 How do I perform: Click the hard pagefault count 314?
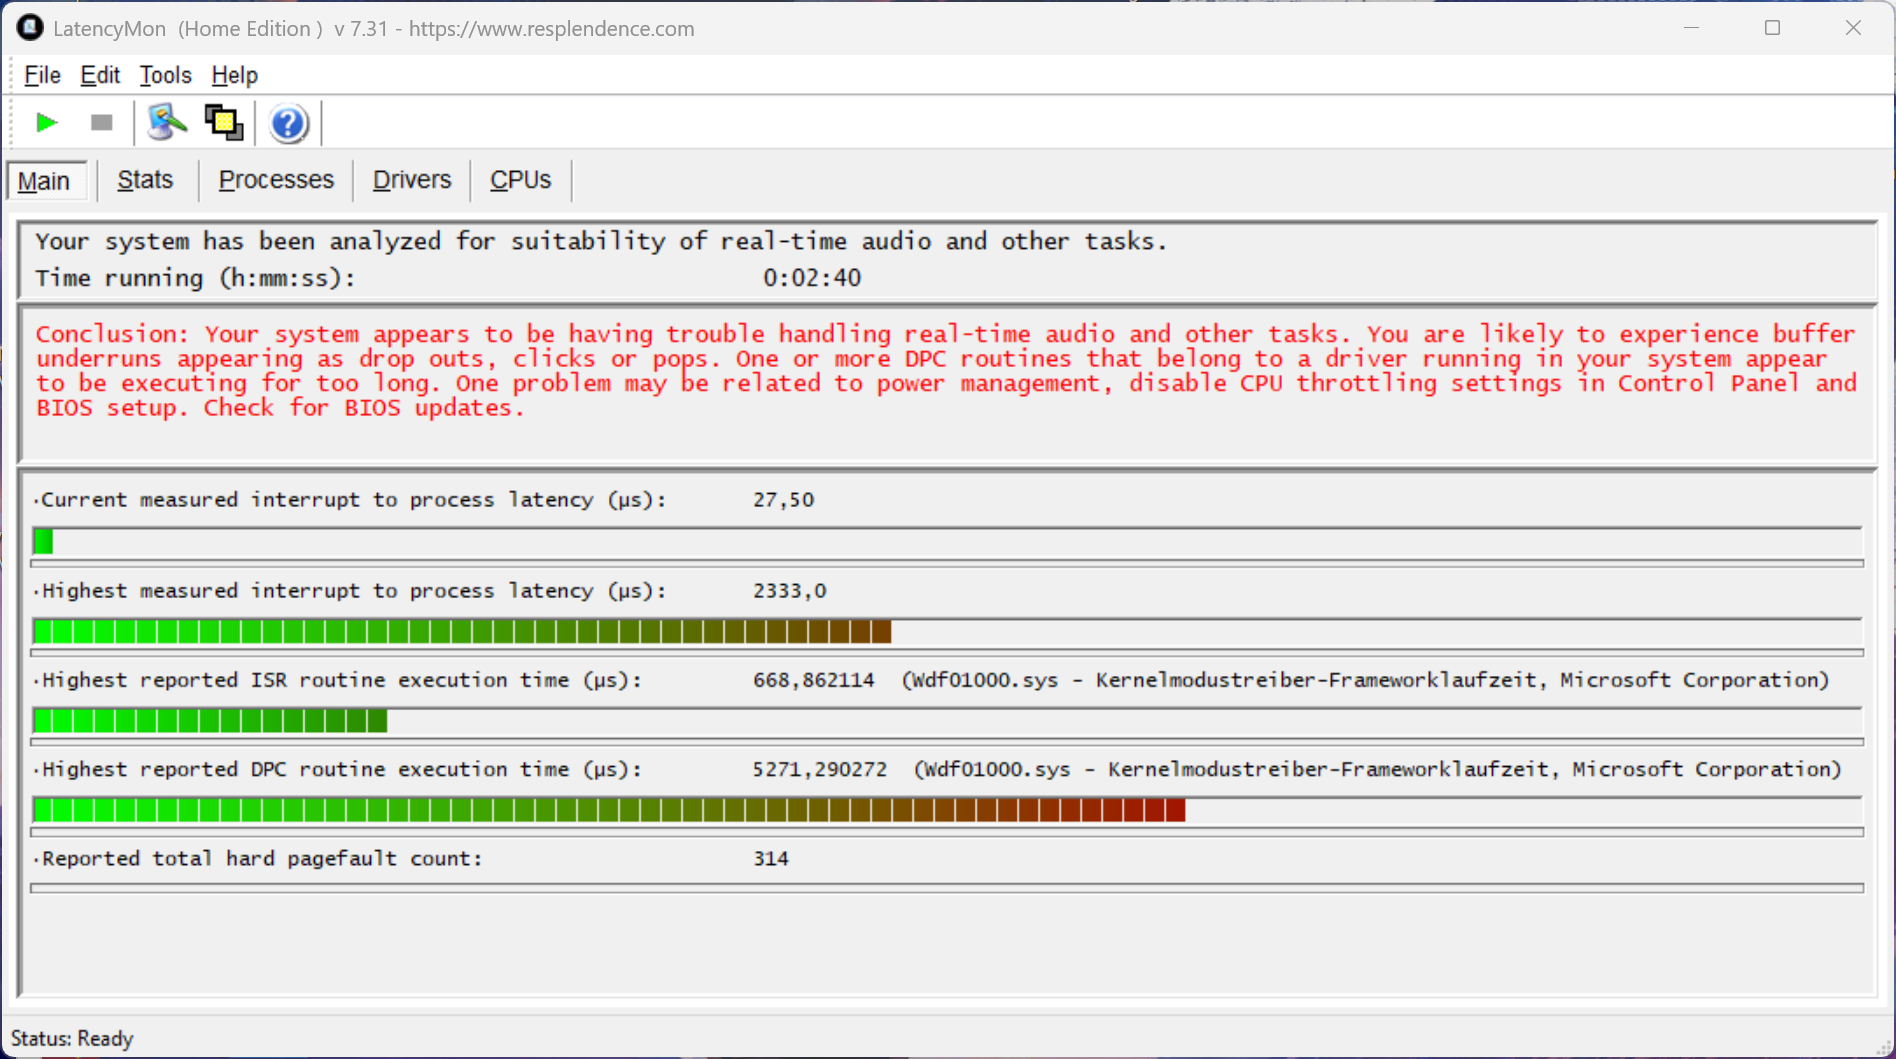coord(771,859)
